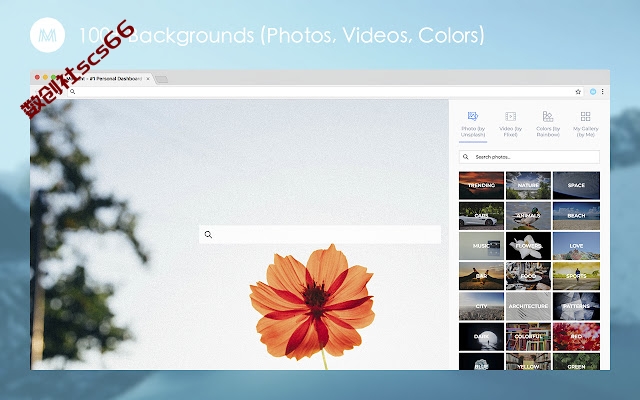The height and width of the screenshot is (400, 640).
Task: Select the Beach category thumbnail
Action: 576,216
